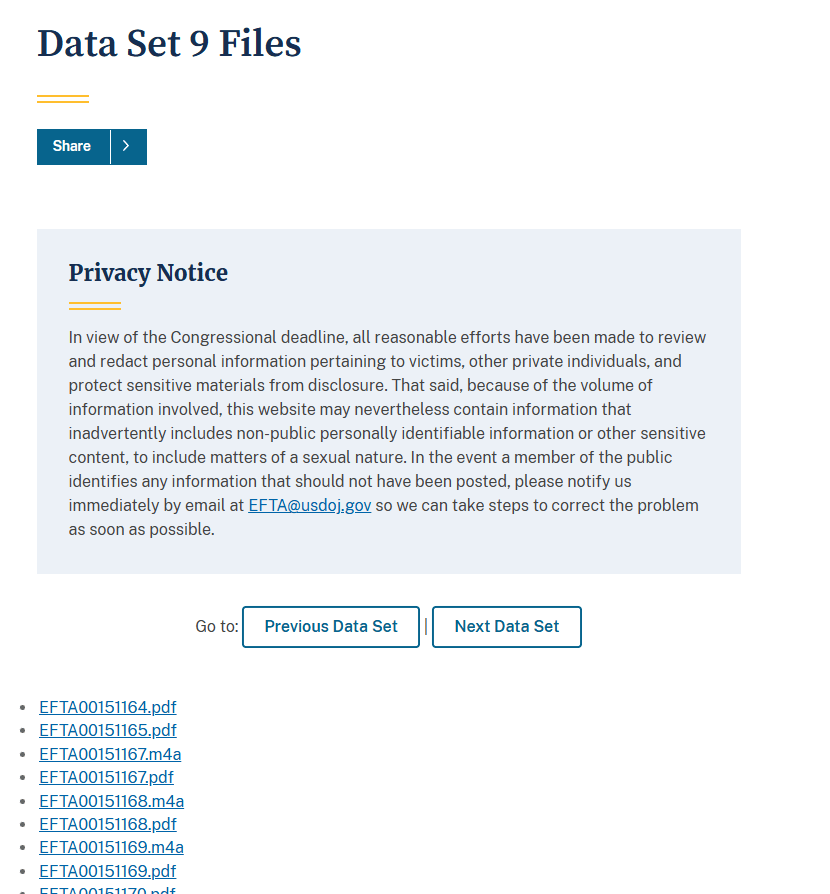Go to the Next Data Set
Screen dimensions: 830x894
(x=506, y=627)
